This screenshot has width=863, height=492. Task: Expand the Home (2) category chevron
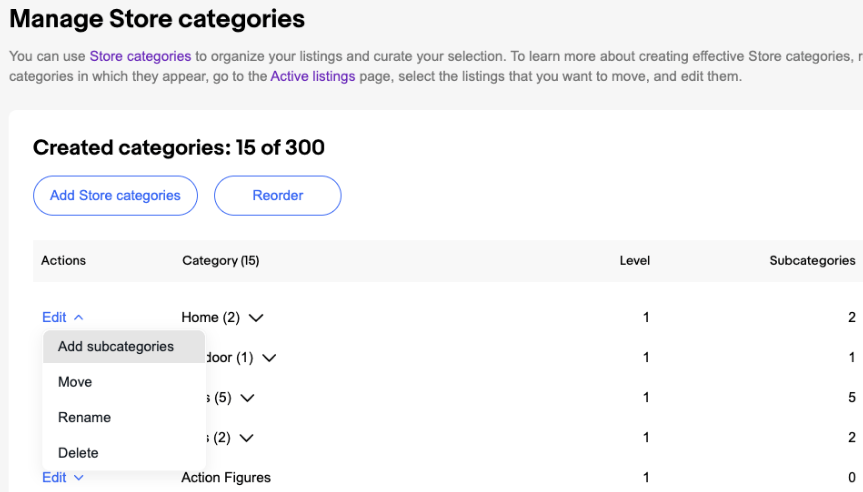click(256, 318)
